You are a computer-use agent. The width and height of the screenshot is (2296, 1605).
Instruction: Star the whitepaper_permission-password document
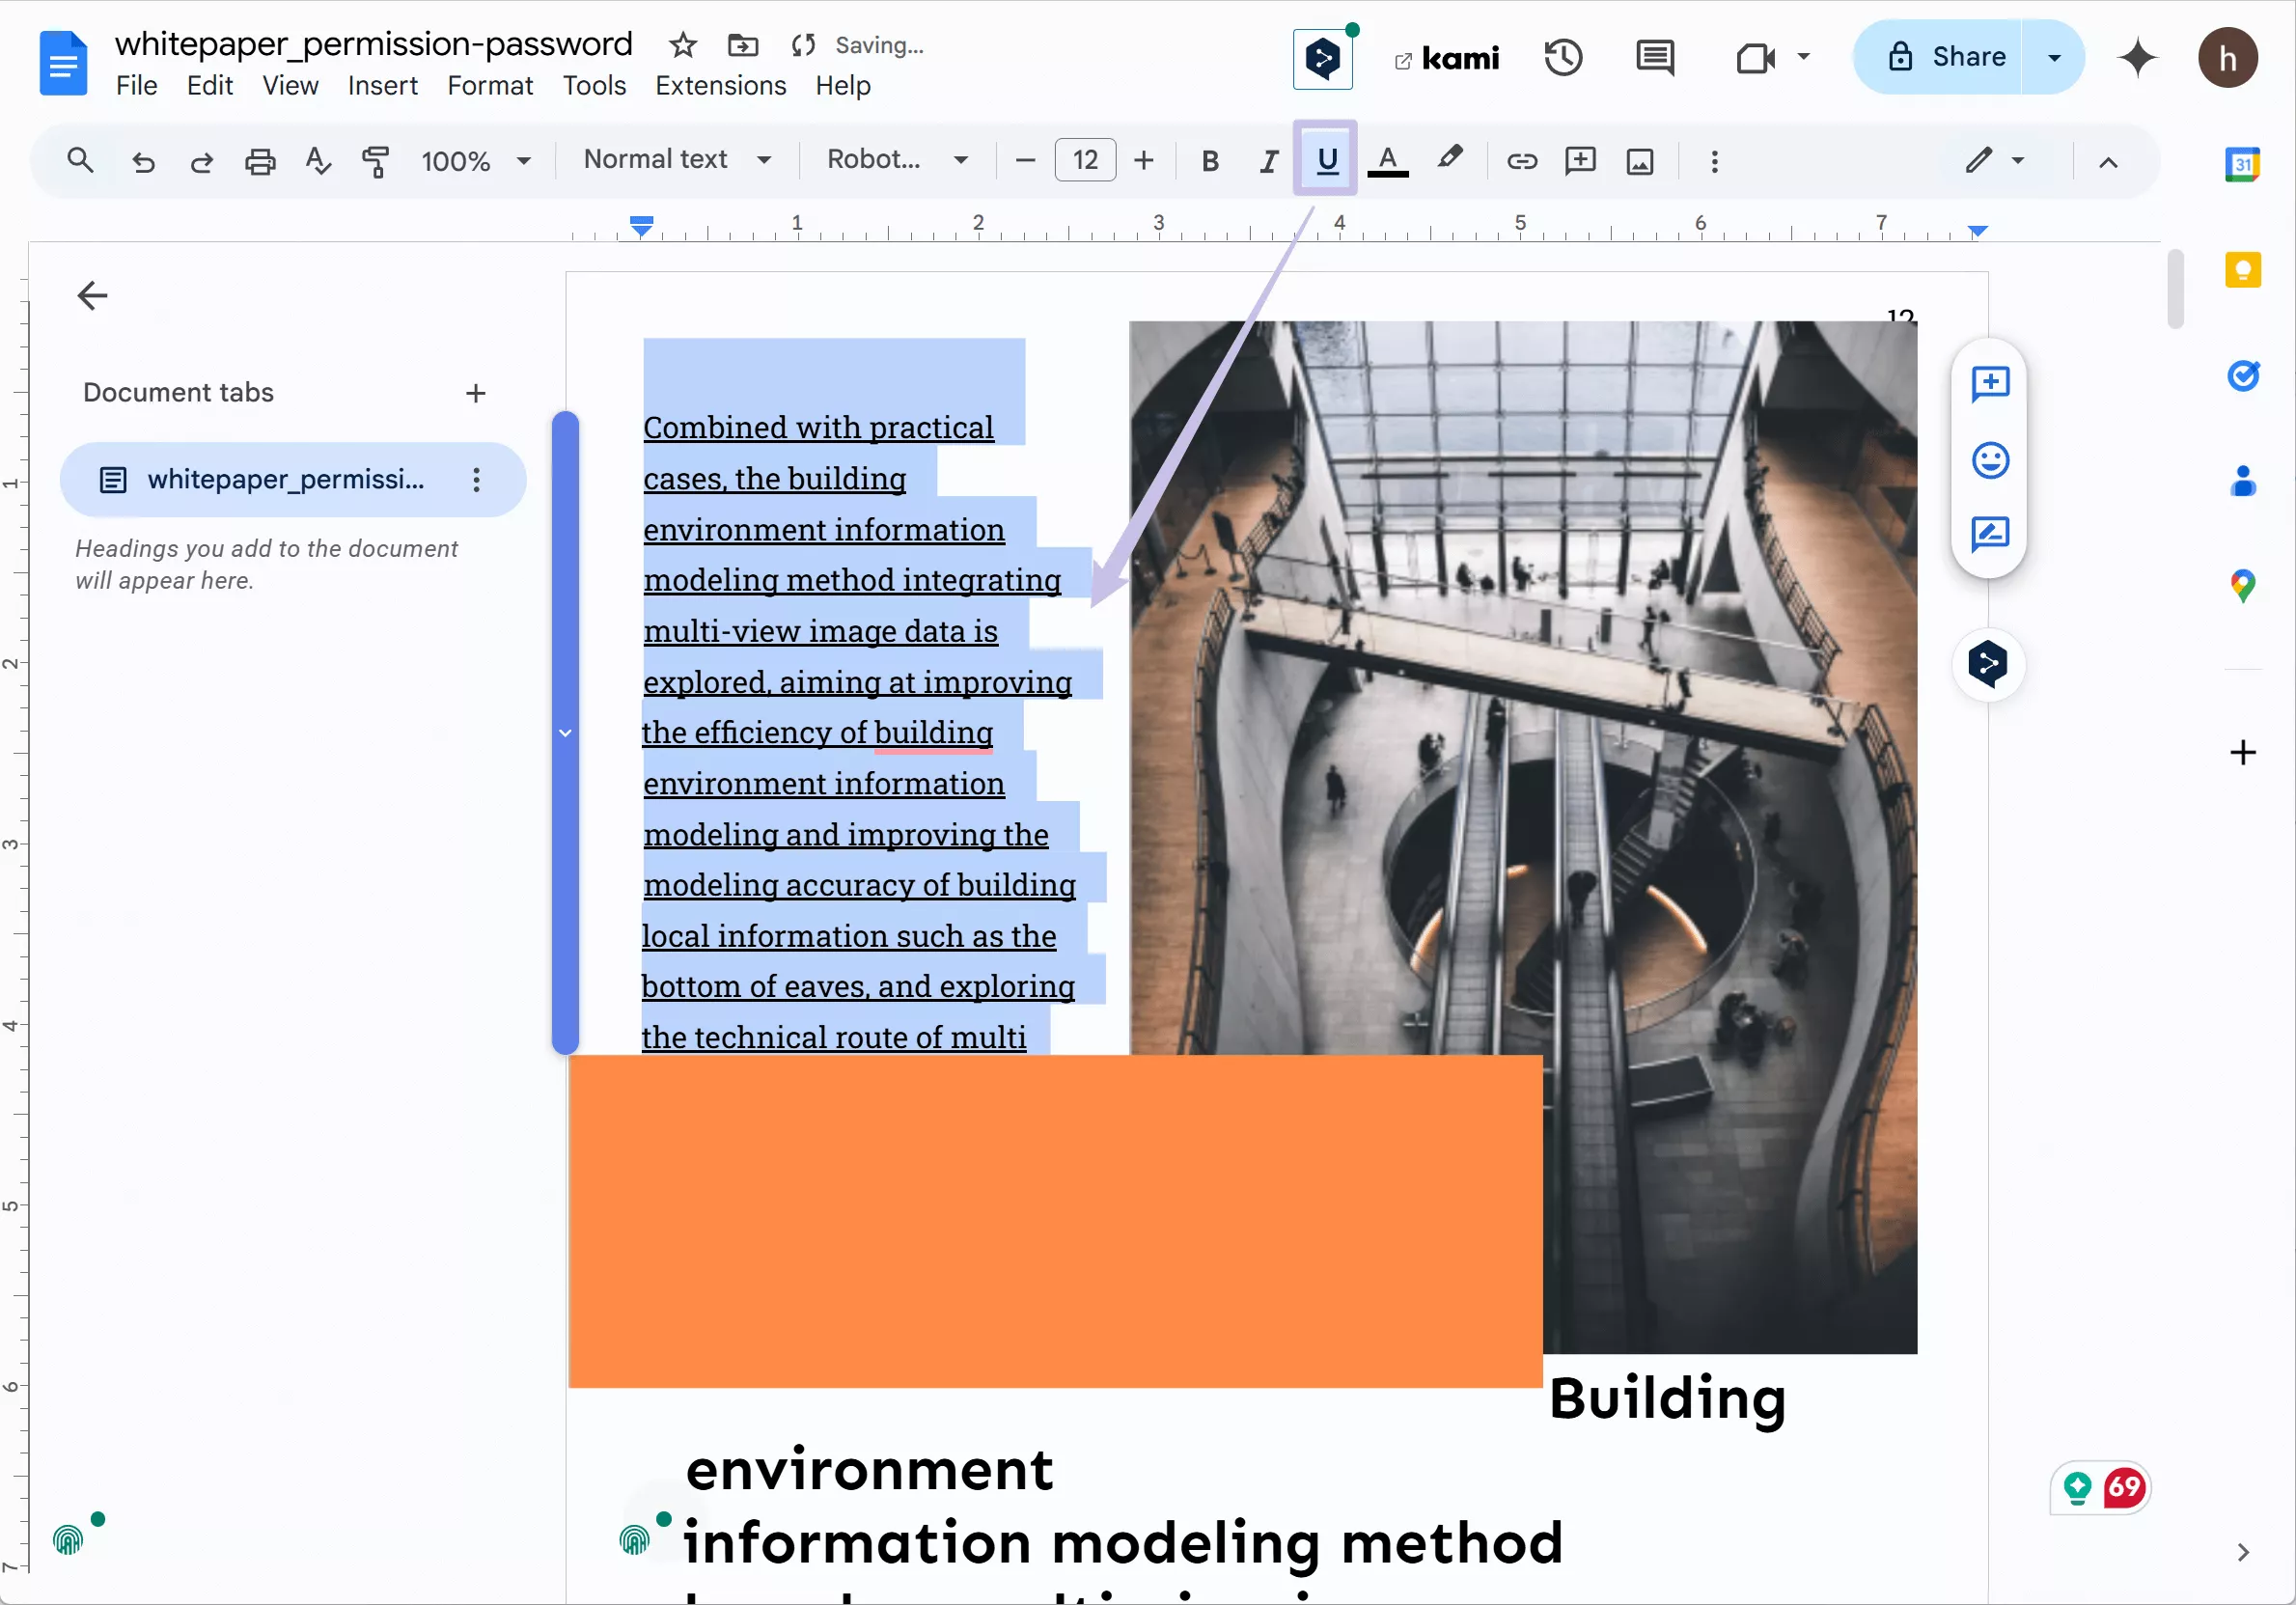click(x=683, y=45)
